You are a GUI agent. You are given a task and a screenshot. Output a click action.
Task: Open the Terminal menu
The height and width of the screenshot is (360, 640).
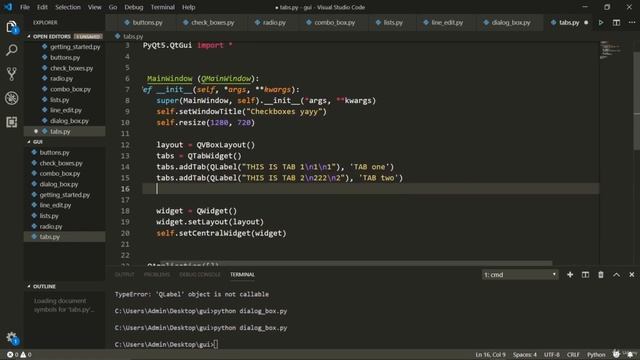point(162,7)
